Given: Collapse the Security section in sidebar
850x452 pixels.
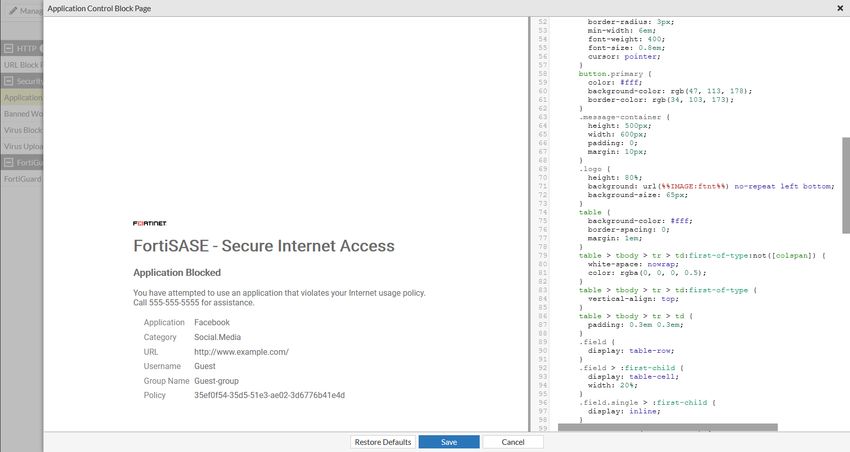Looking at the screenshot, I should 9,81.
